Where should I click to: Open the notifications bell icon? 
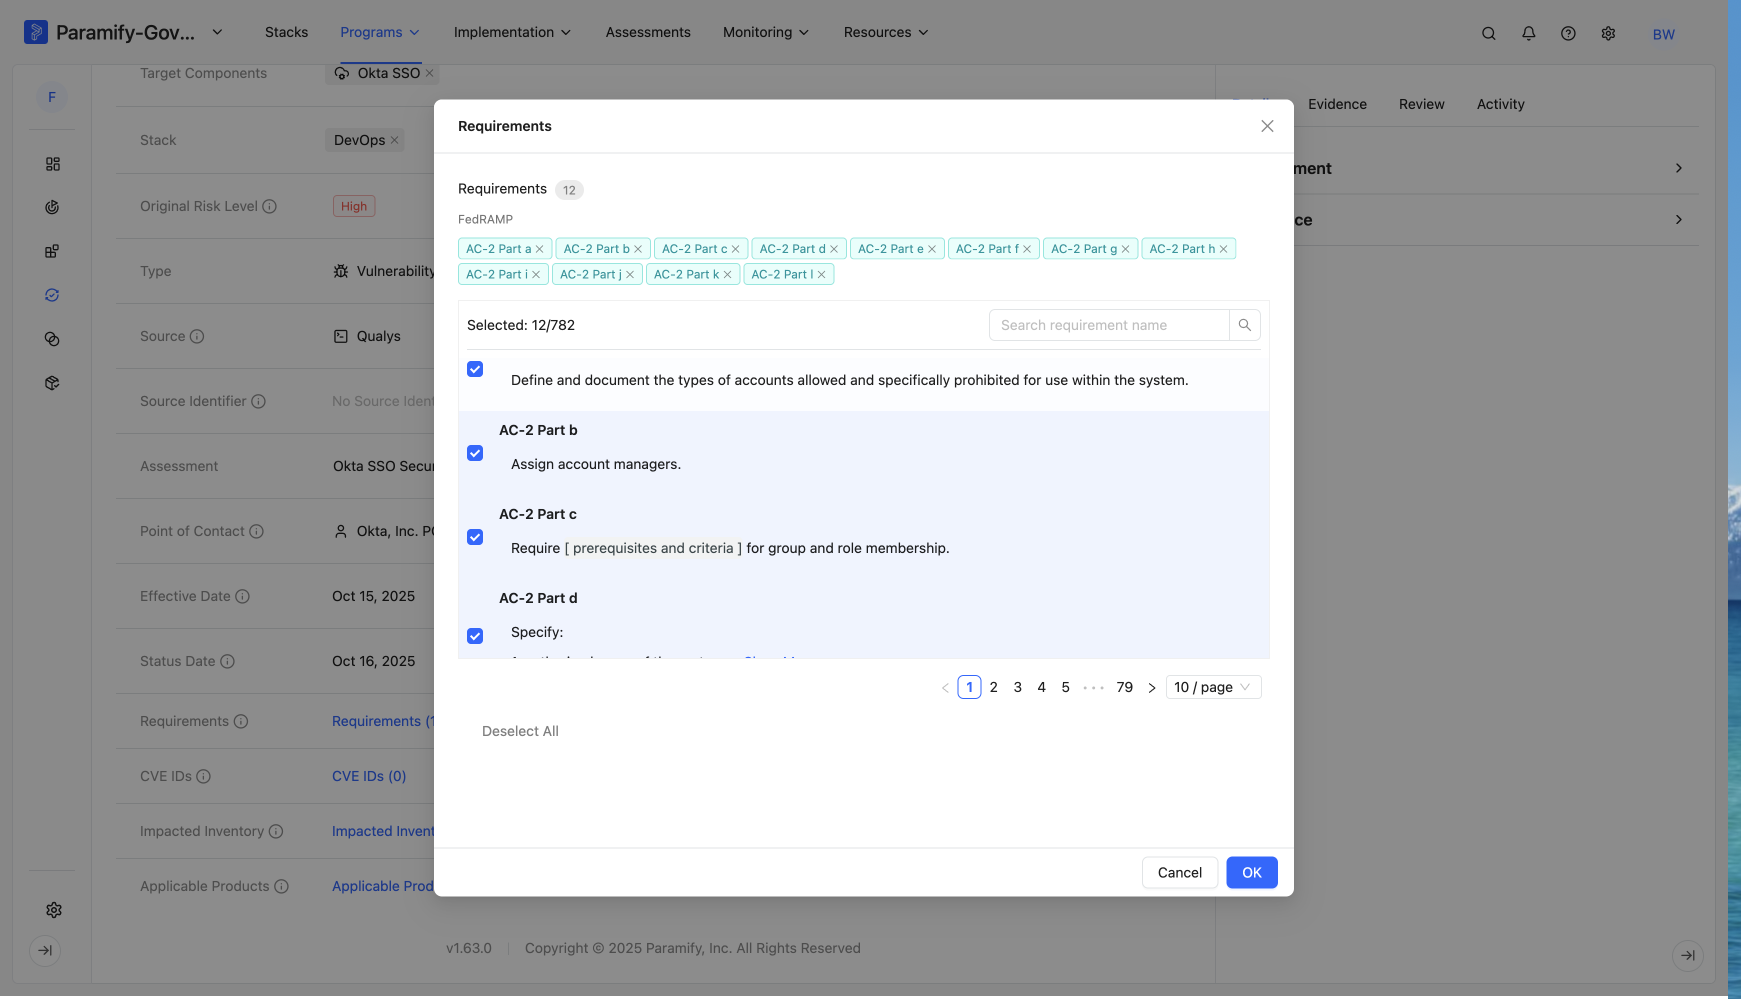point(1528,33)
